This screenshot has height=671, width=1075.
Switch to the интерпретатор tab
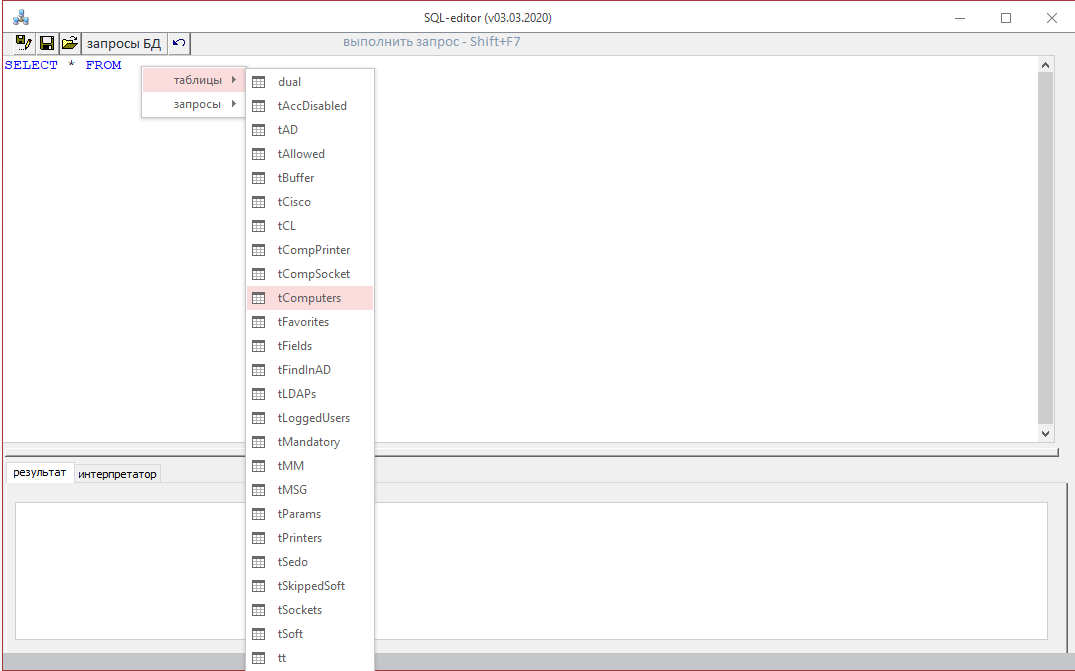(x=117, y=474)
